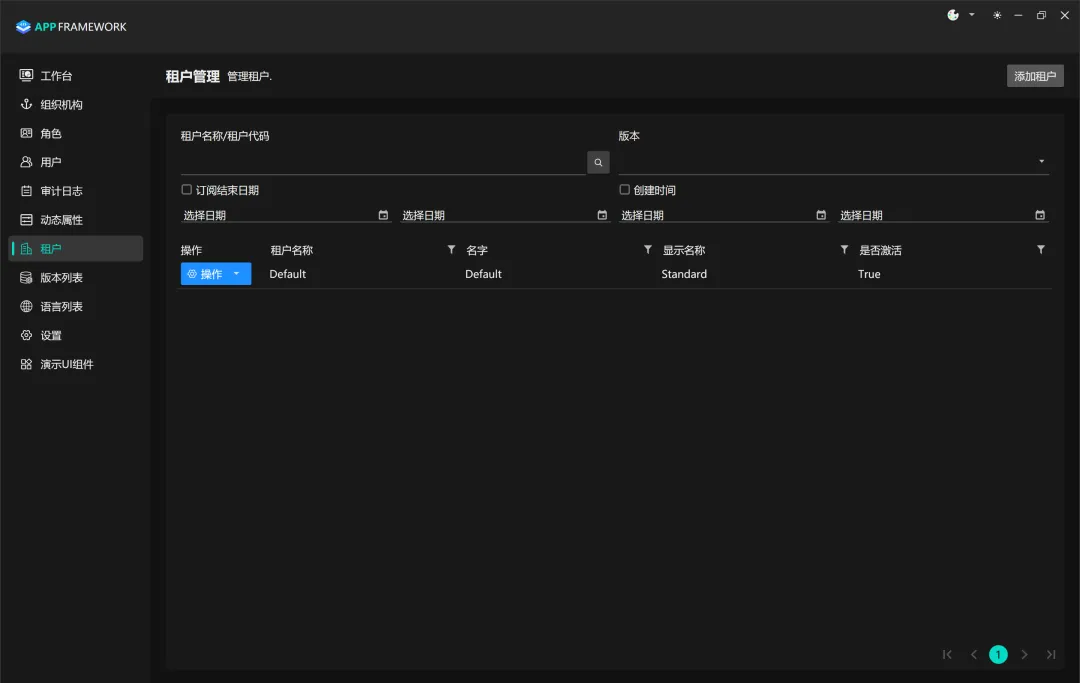
Task: Enable the 订阅结束日期 checkbox
Action: [x=186, y=189]
